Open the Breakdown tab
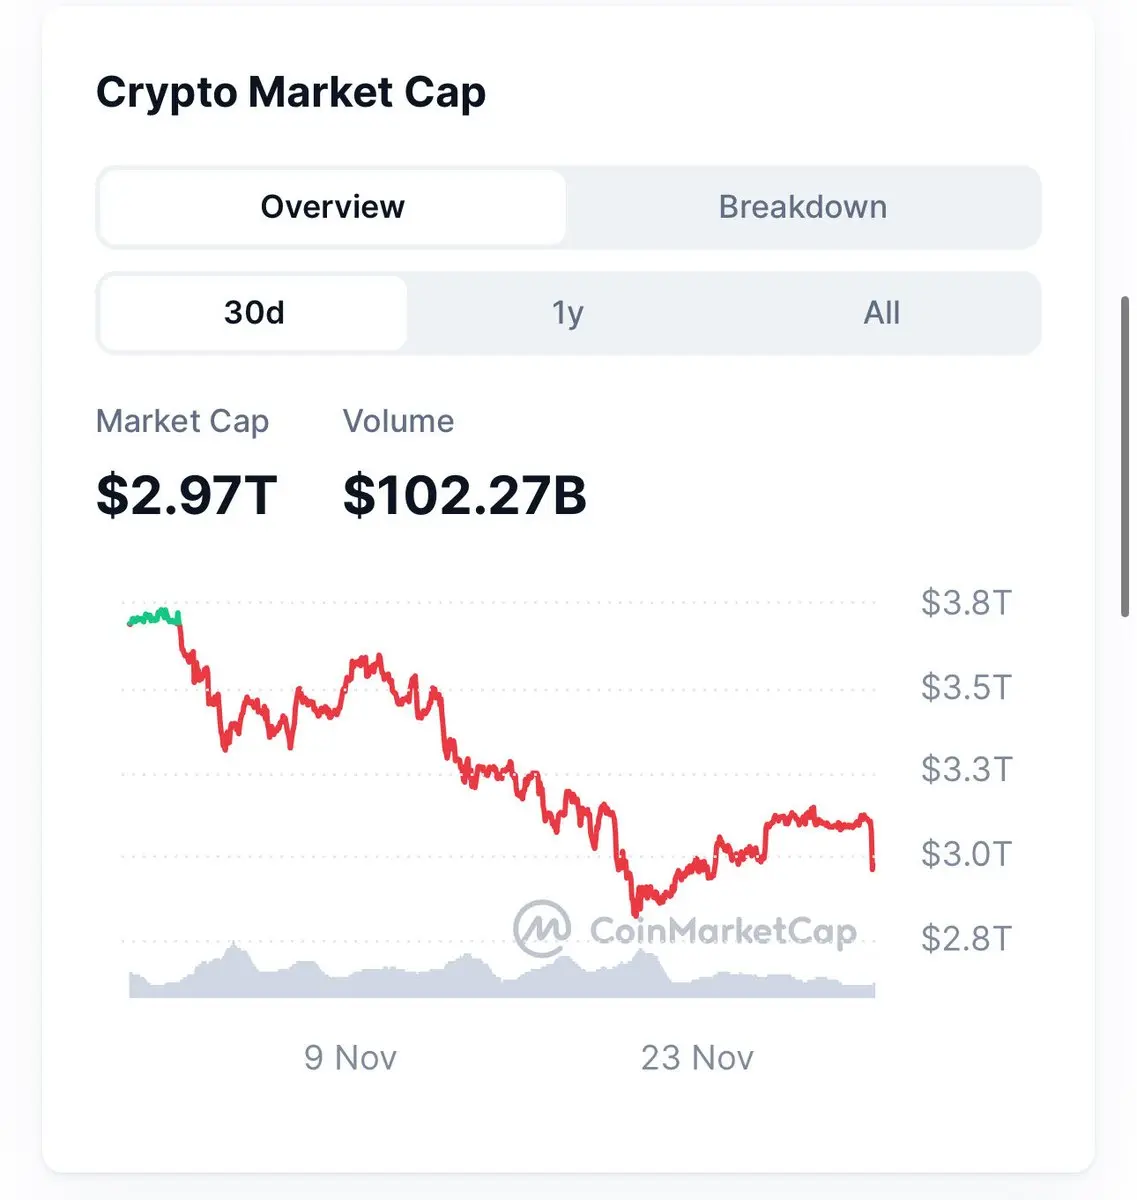 [x=802, y=207]
